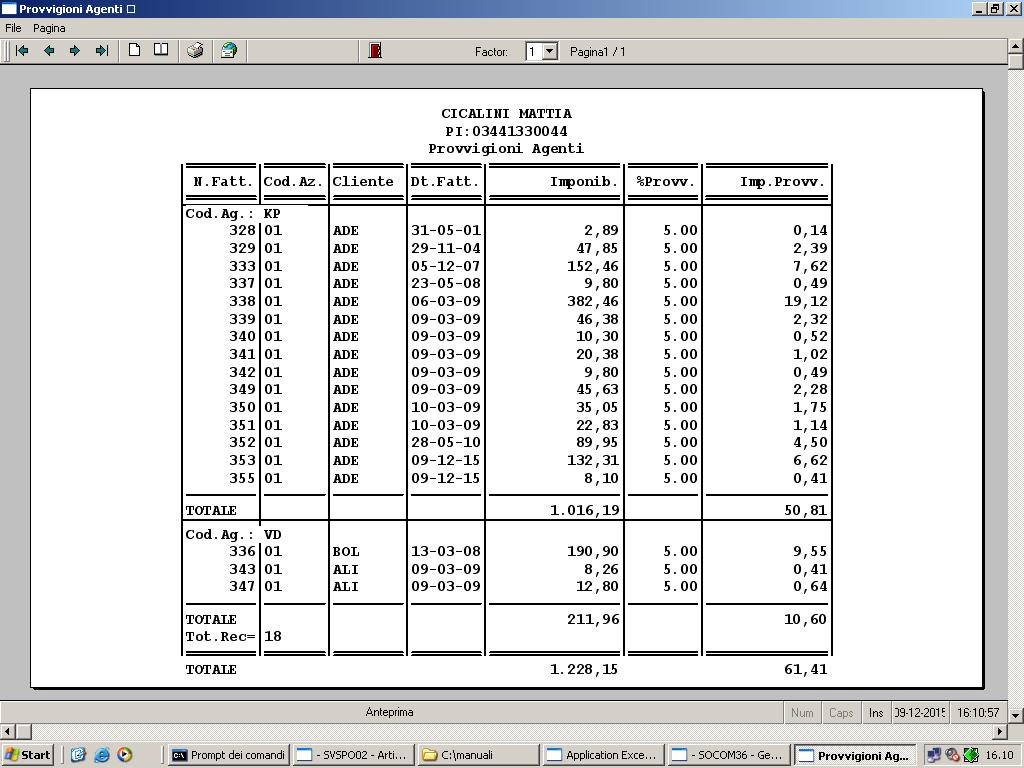The width and height of the screenshot is (1024, 768).
Task: Jump to the last page with the toolbar arrow
Action: coord(101,51)
